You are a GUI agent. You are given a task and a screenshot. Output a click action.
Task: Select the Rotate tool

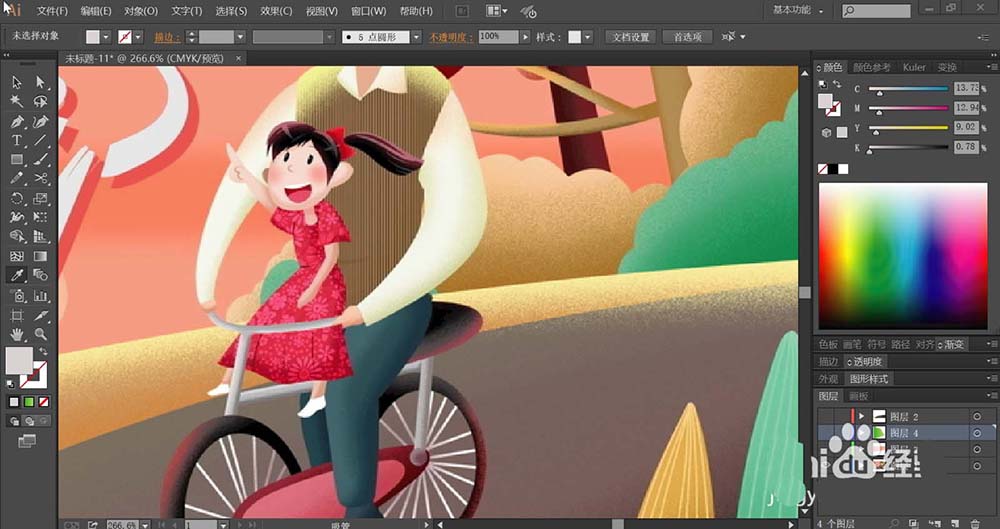(17, 198)
